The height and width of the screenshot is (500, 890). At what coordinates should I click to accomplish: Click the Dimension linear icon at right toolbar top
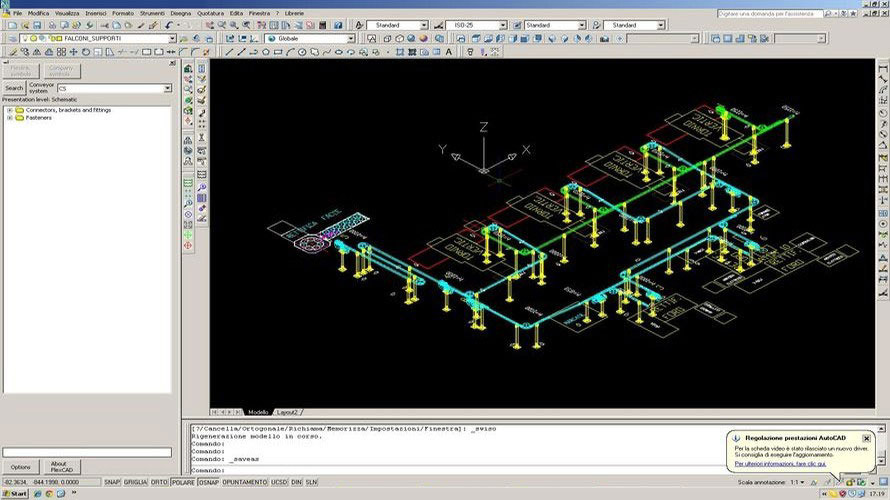[x=883, y=69]
